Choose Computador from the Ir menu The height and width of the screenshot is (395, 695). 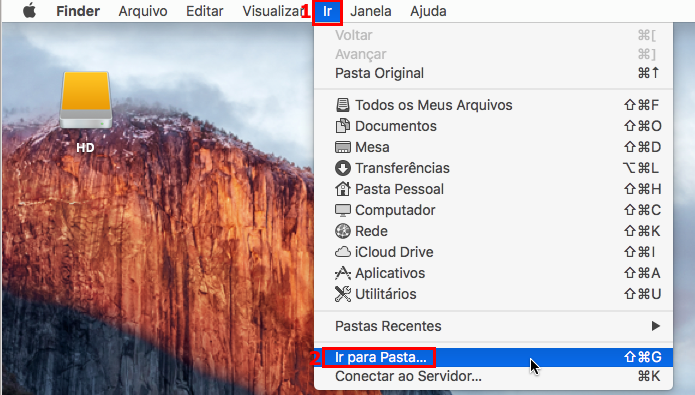493,210
